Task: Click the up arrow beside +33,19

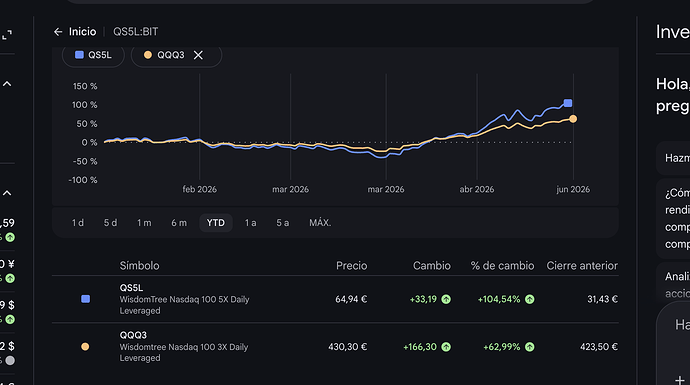Action: tap(446, 299)
